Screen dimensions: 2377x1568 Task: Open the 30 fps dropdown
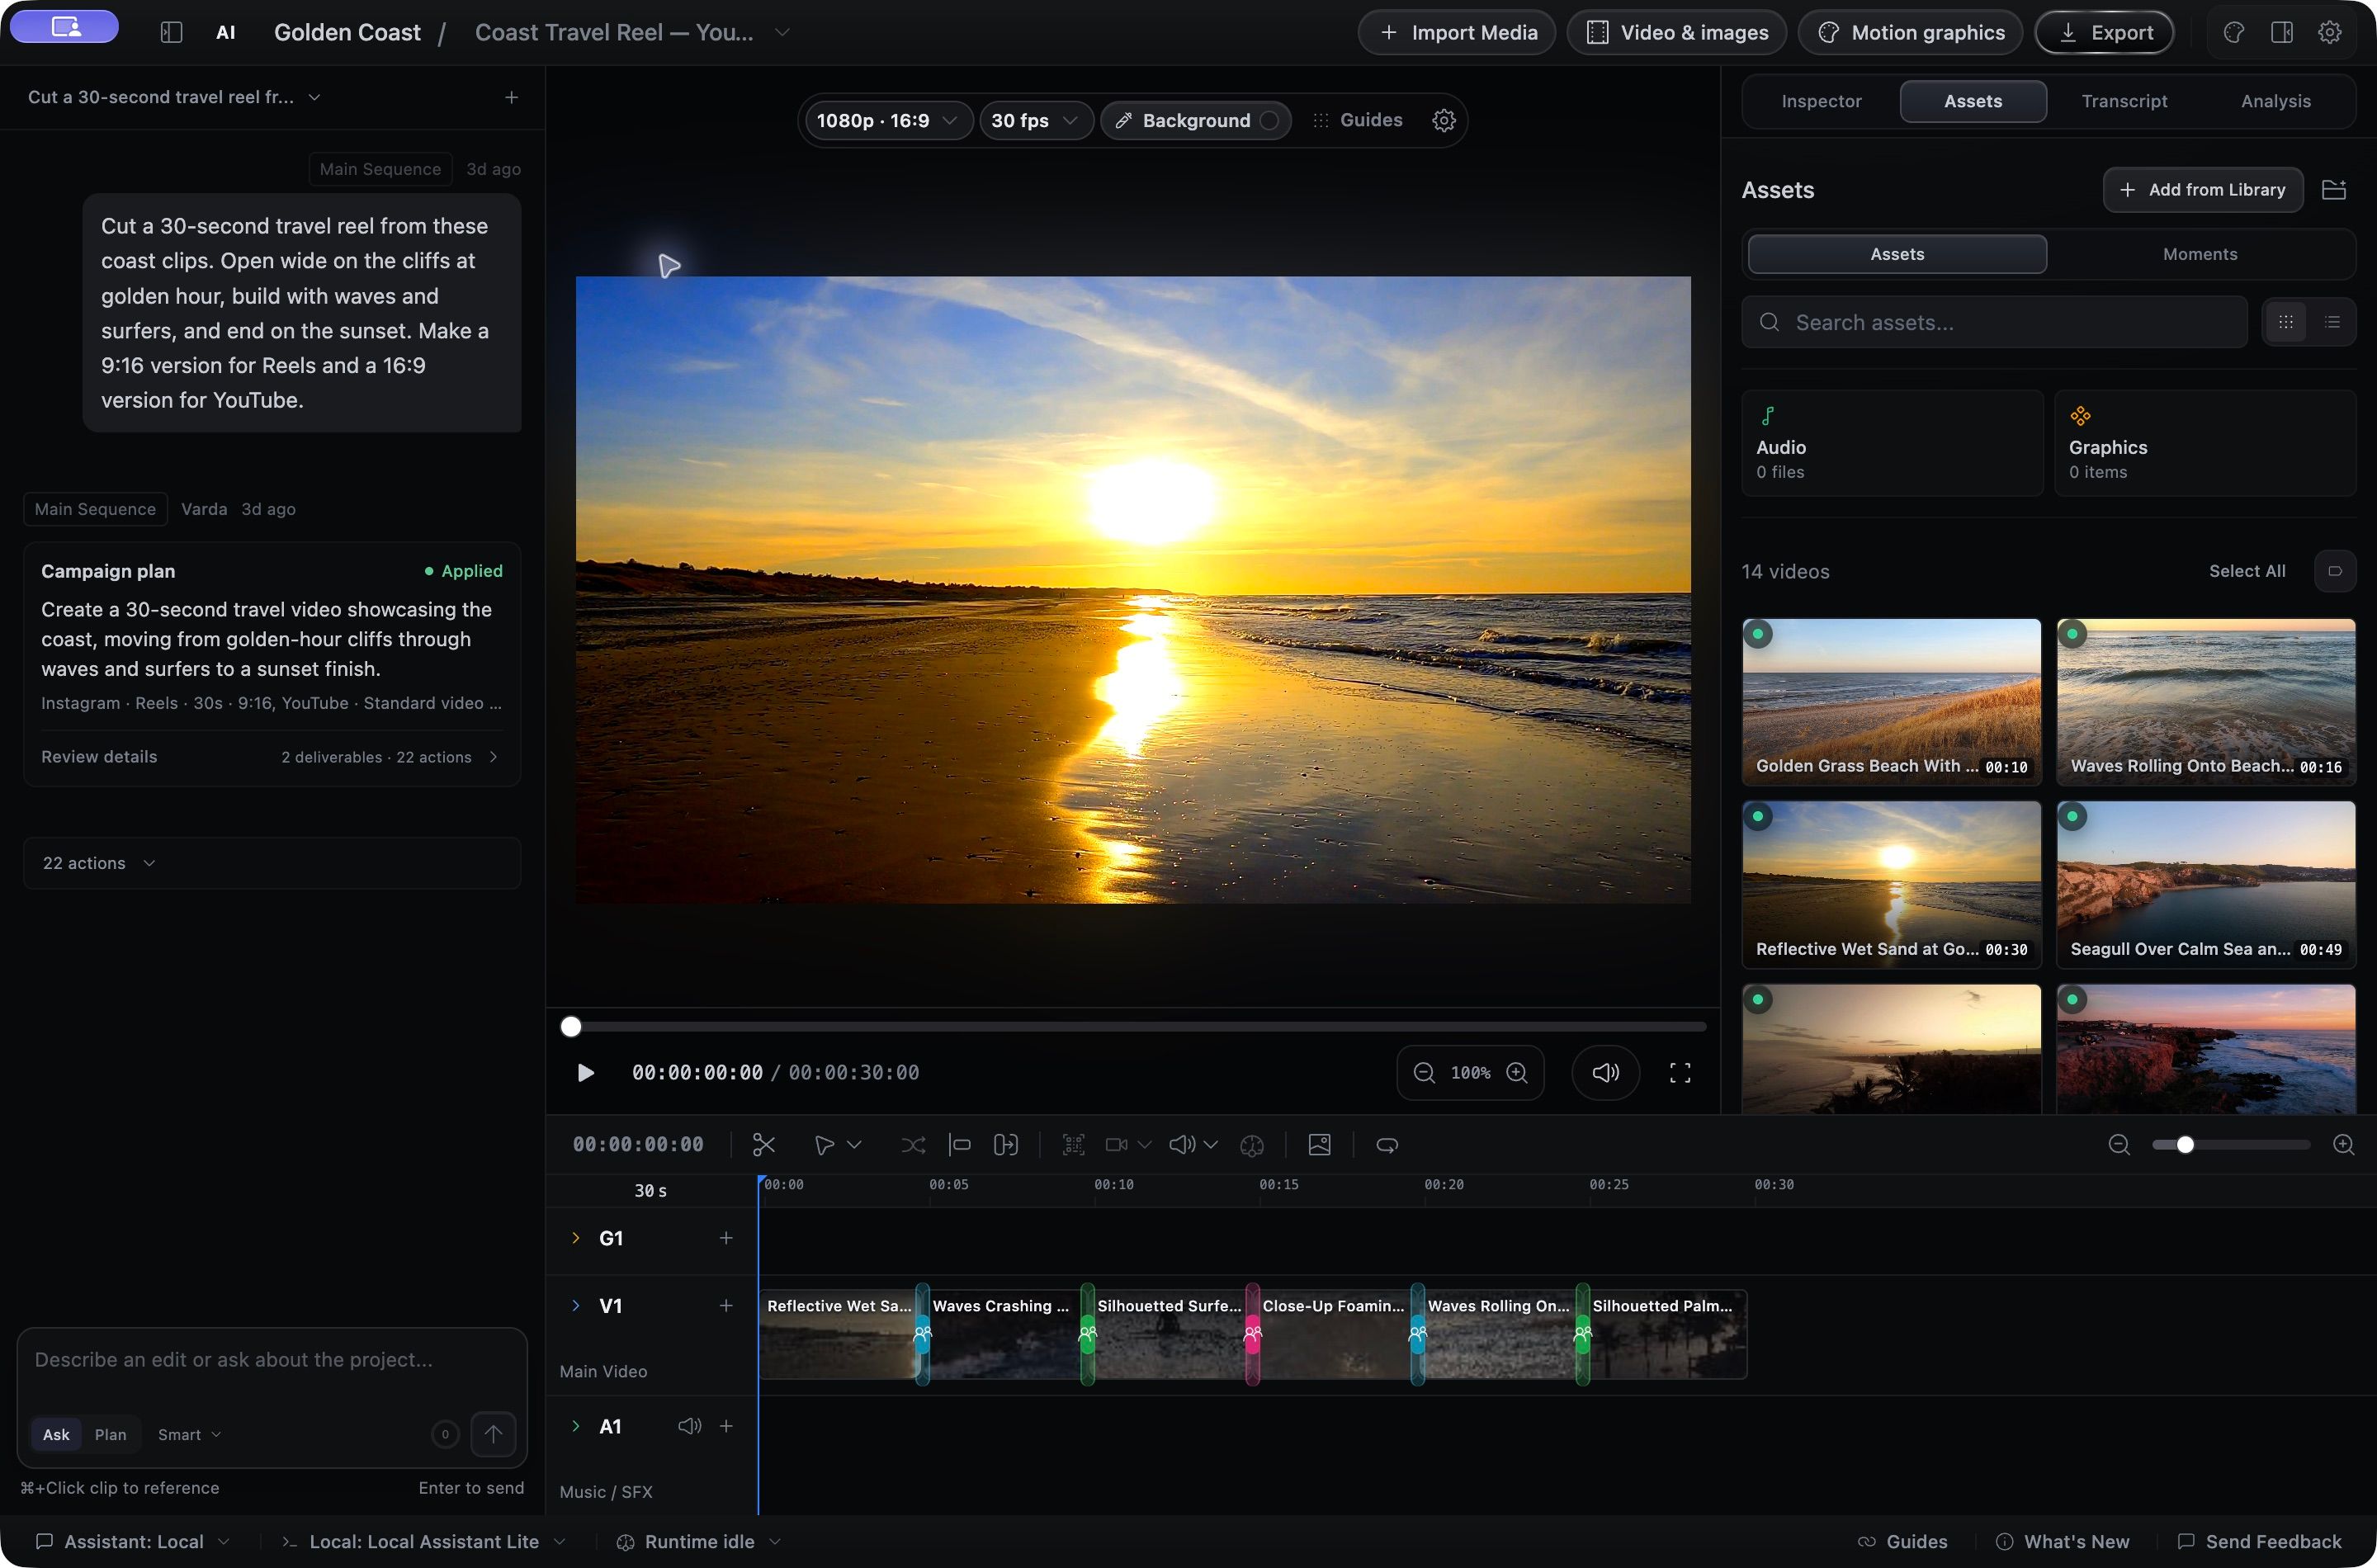pyautogui.click(x=1035, y=120)
